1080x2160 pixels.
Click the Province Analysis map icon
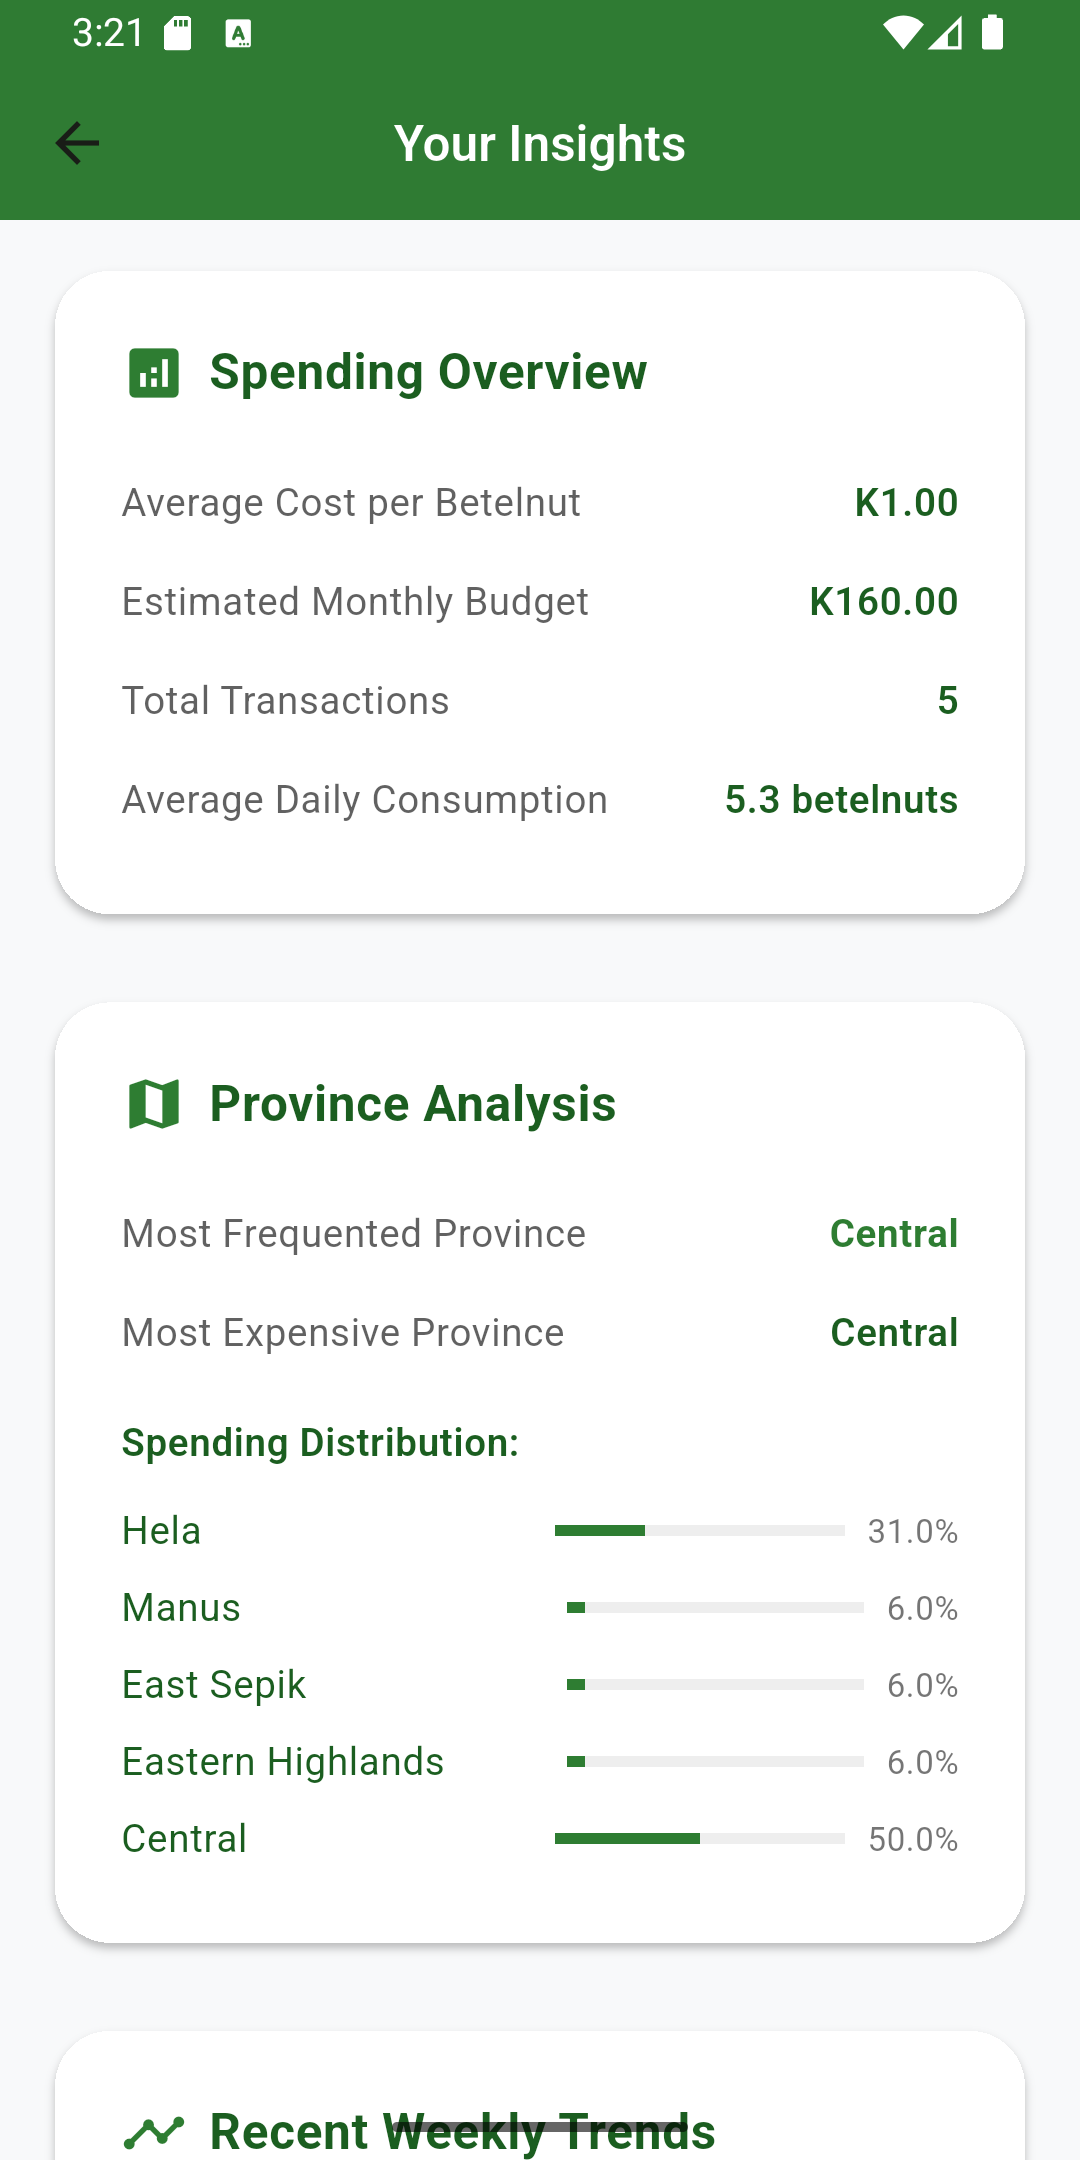pos(154,1104)
